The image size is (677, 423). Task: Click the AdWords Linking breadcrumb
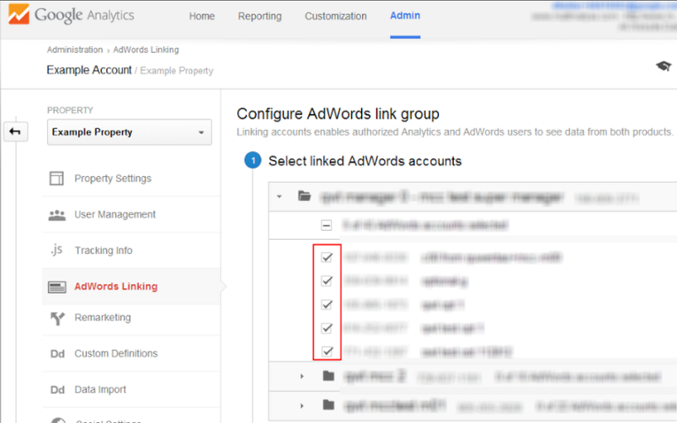(146, 50)
